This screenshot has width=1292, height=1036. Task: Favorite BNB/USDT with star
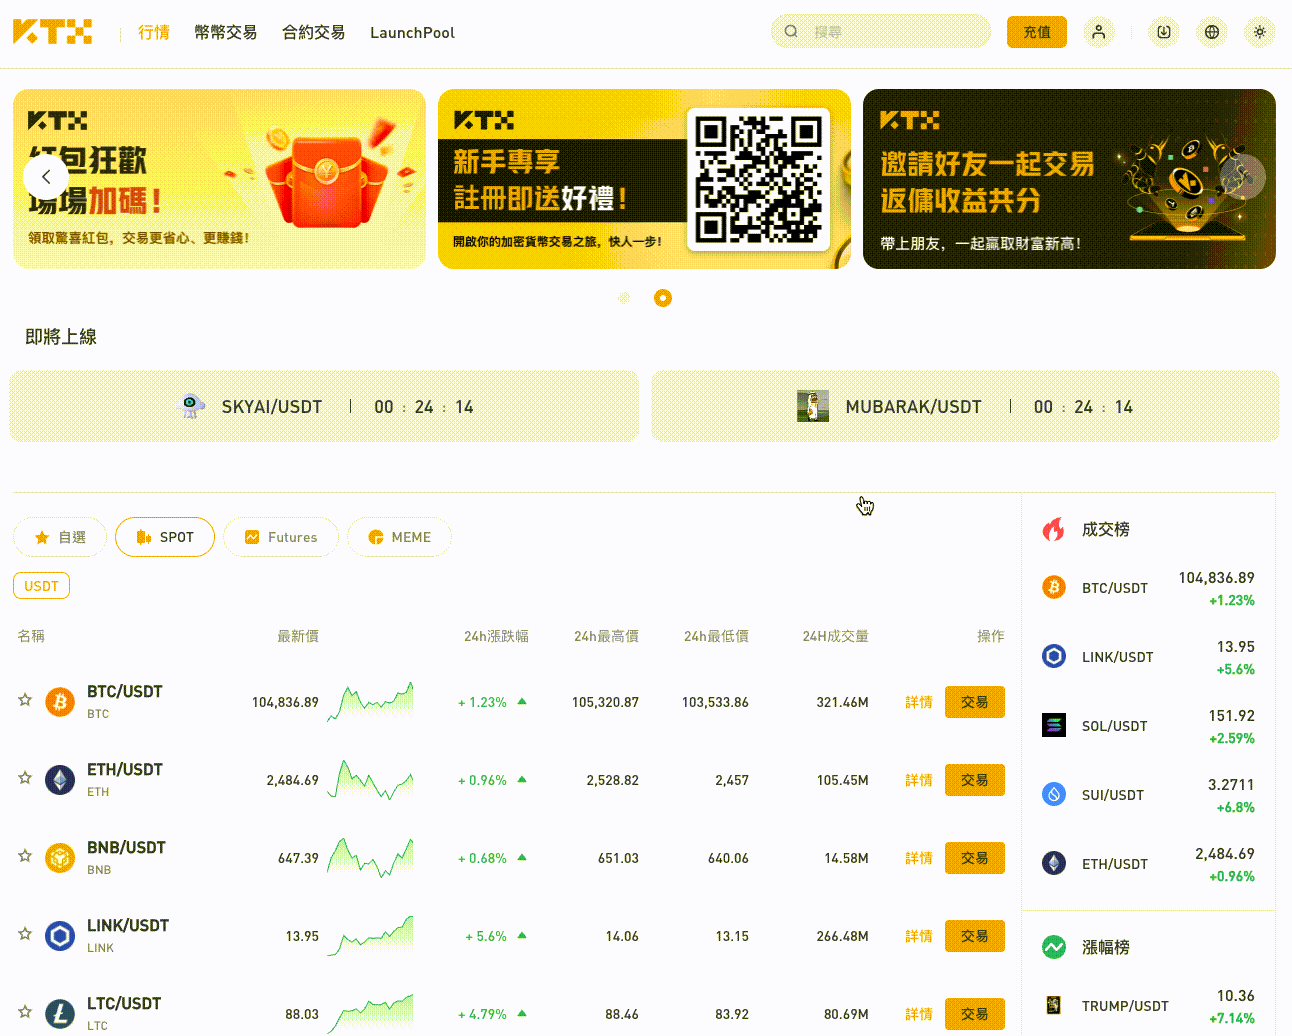pyautogui.click(x=25, y=856)
